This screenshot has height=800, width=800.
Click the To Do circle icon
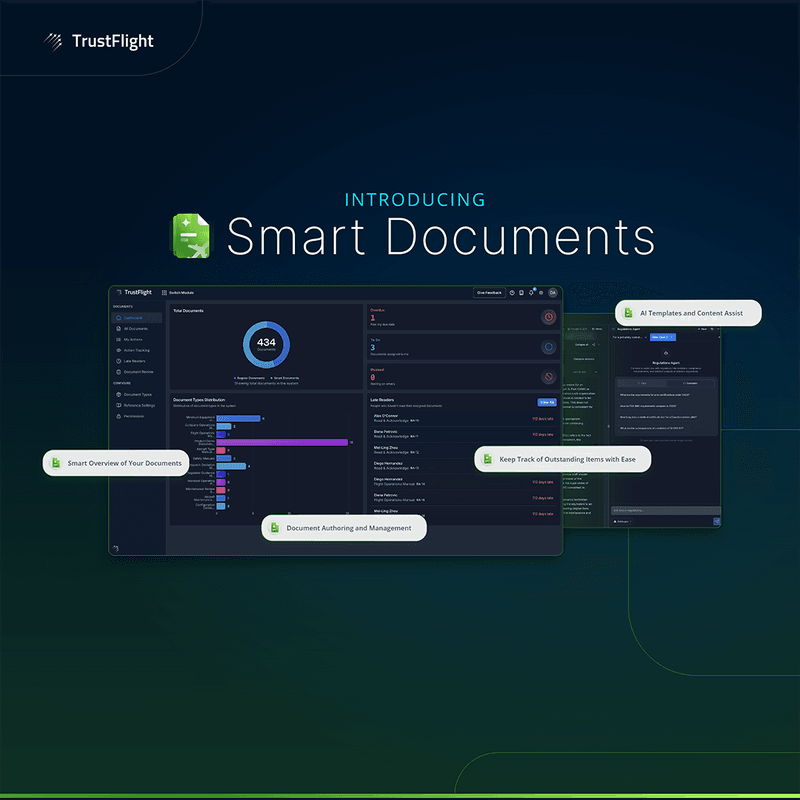coord(548,347)
